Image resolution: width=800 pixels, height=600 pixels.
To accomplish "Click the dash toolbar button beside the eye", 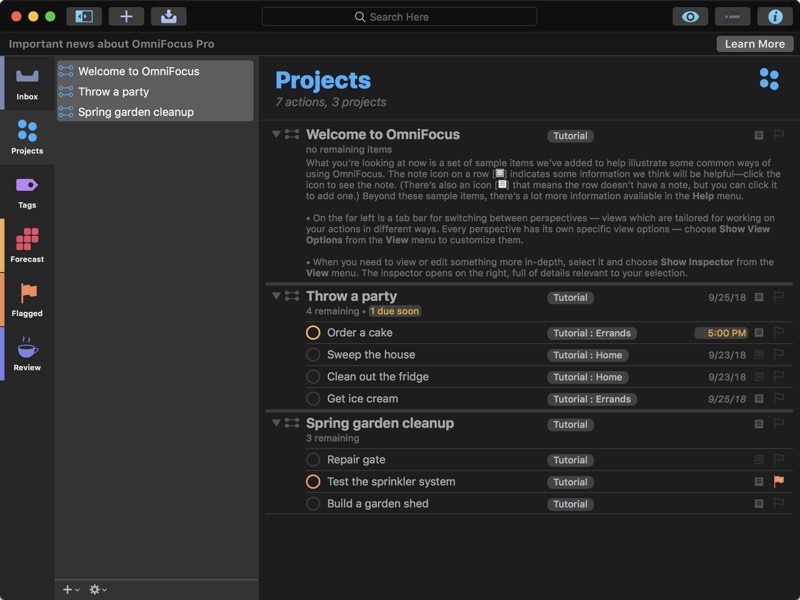I will [x=732, y=16].
